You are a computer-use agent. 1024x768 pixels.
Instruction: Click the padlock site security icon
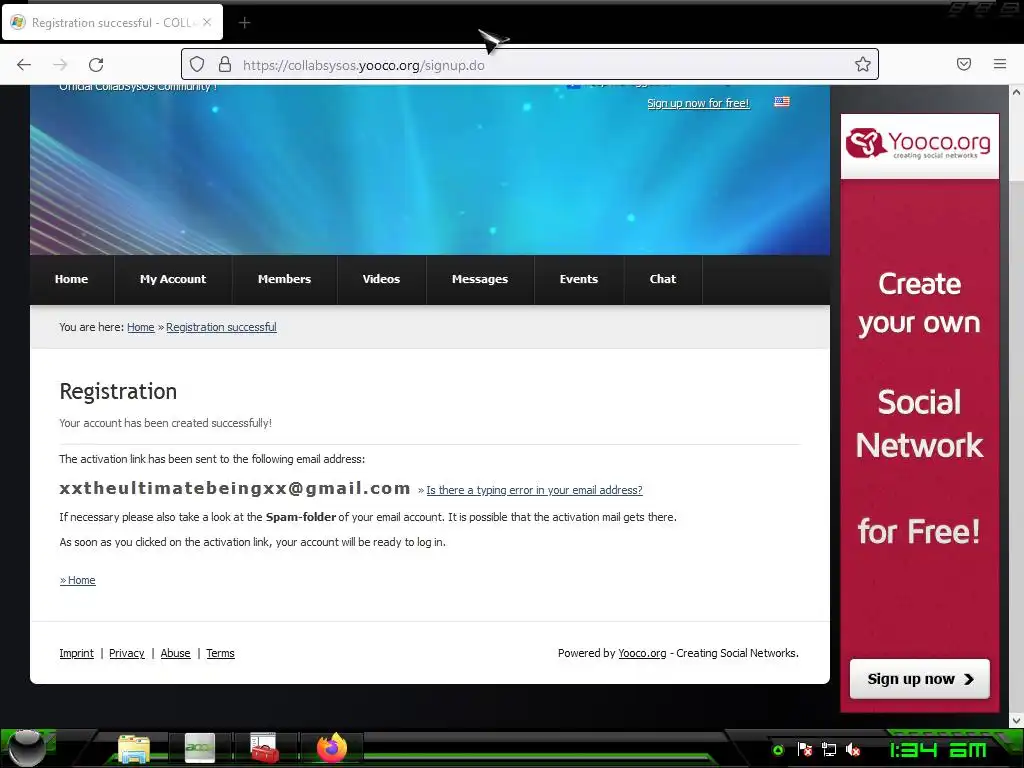(225, 64)
